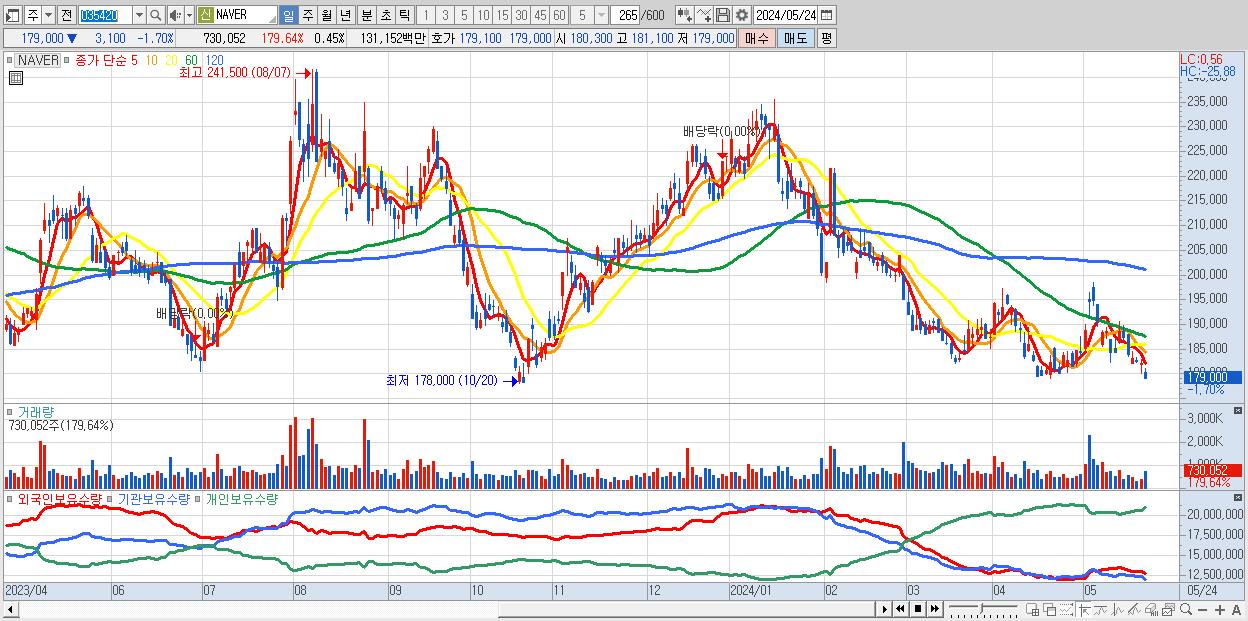Screen dimensions: 1248x621
Task: Click the 10 moving average legend
Action: pyautogui.click(x=152, y=60)
